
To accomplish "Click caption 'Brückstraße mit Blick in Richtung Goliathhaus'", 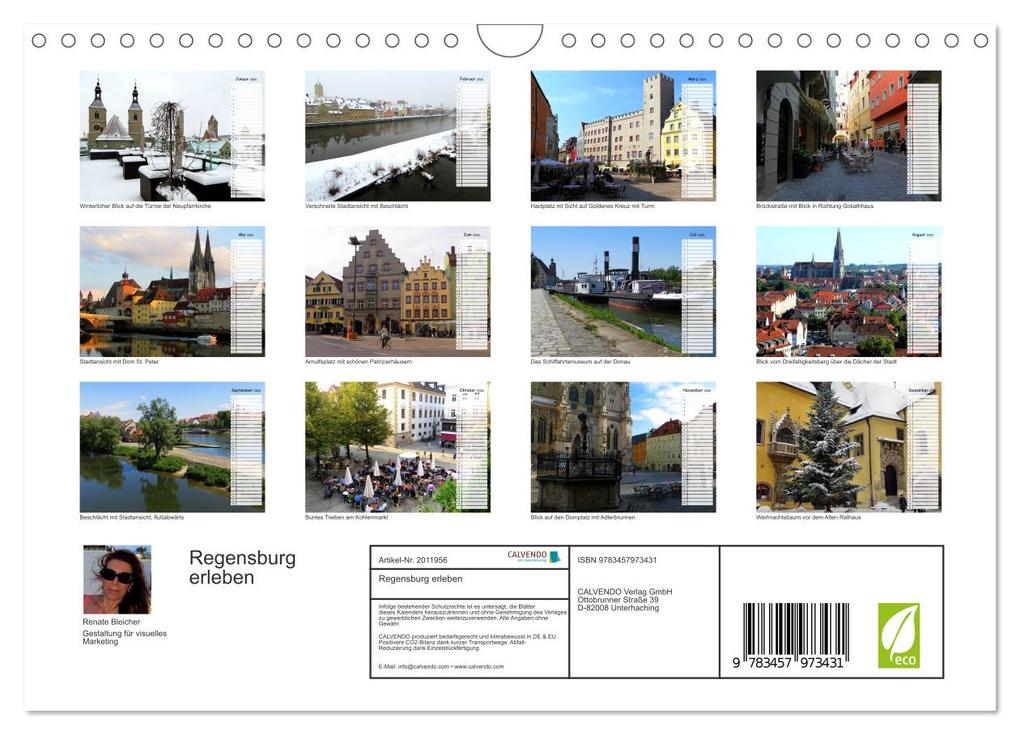I will click(814, 206).
